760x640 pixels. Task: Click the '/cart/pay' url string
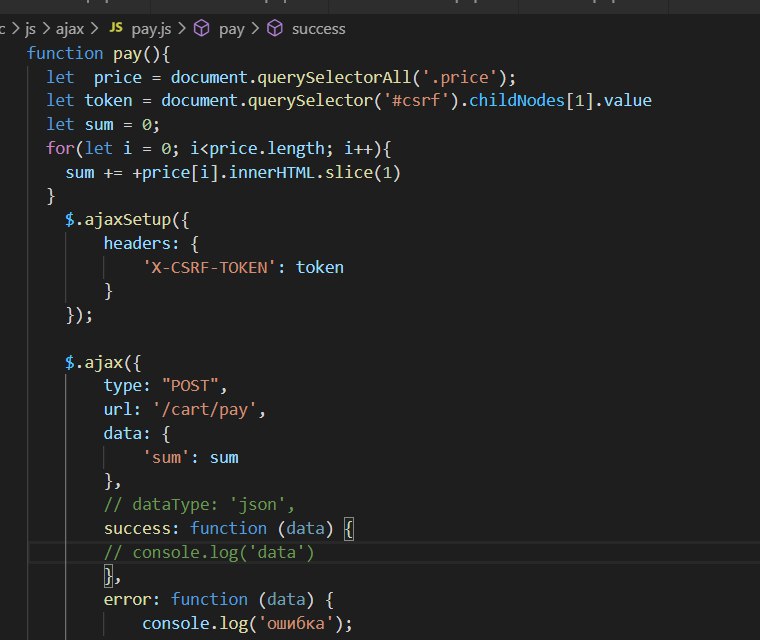click(205, 410)
